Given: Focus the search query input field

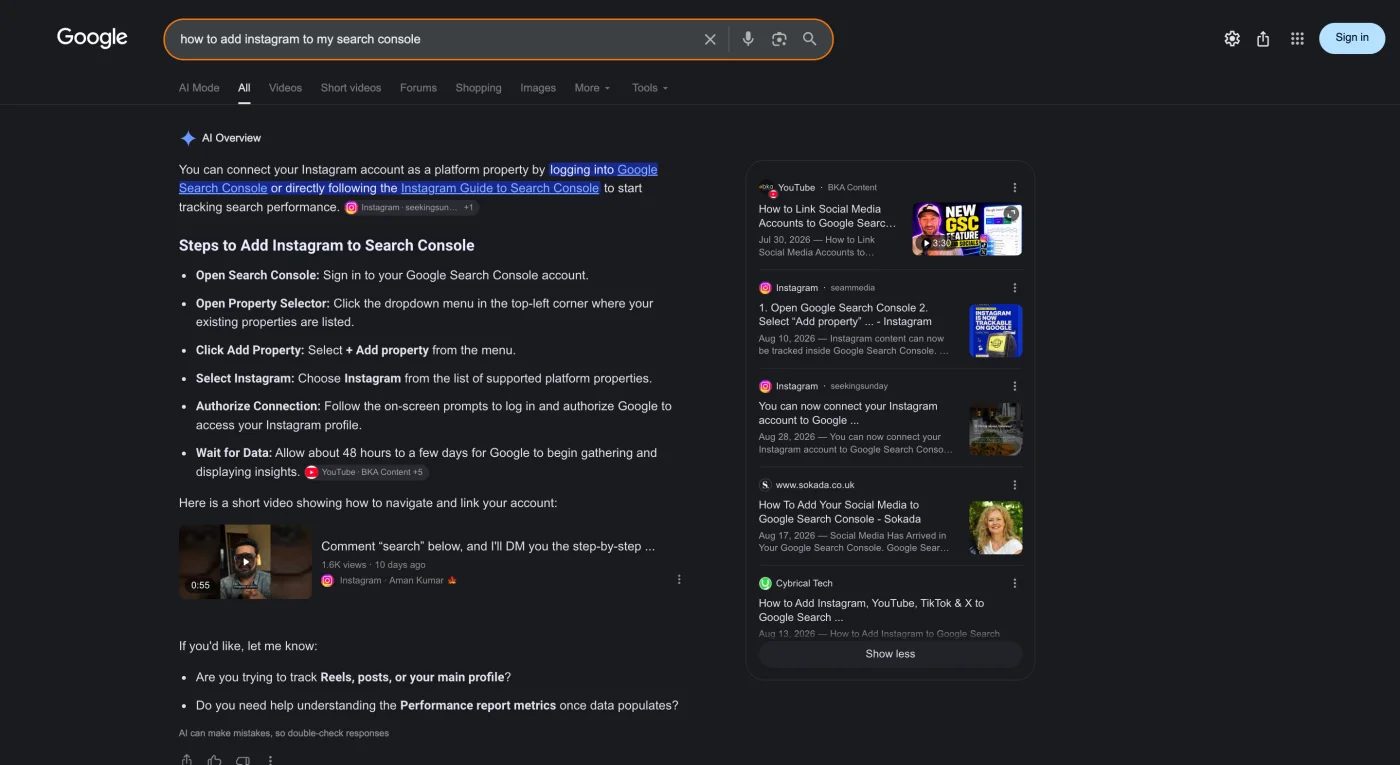Looking at the screenshot, I should point(435,39).
